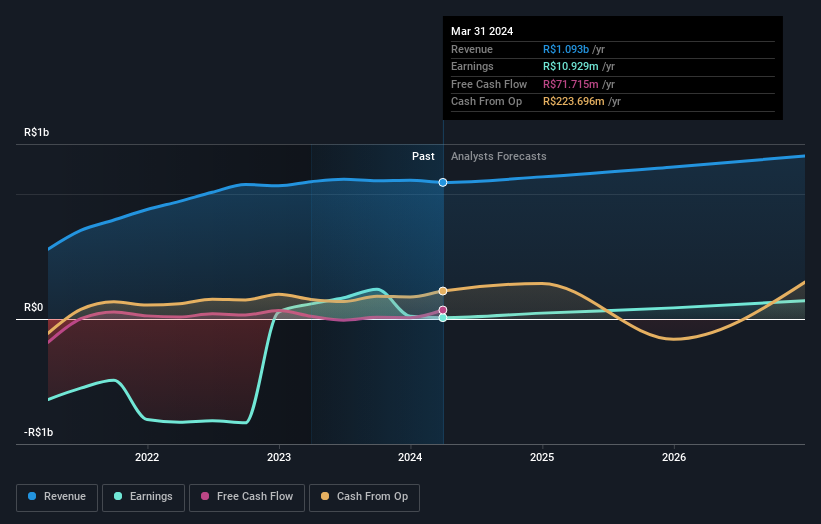Click the R$0 y-axis label
Screen dimensions: 821x524
click(34, 307)
